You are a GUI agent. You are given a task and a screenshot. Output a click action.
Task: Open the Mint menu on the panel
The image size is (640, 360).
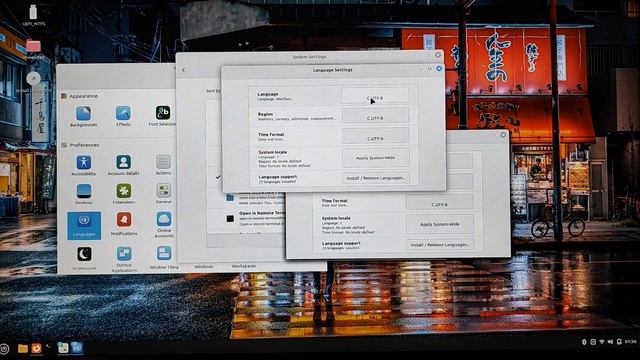(4, 349)
